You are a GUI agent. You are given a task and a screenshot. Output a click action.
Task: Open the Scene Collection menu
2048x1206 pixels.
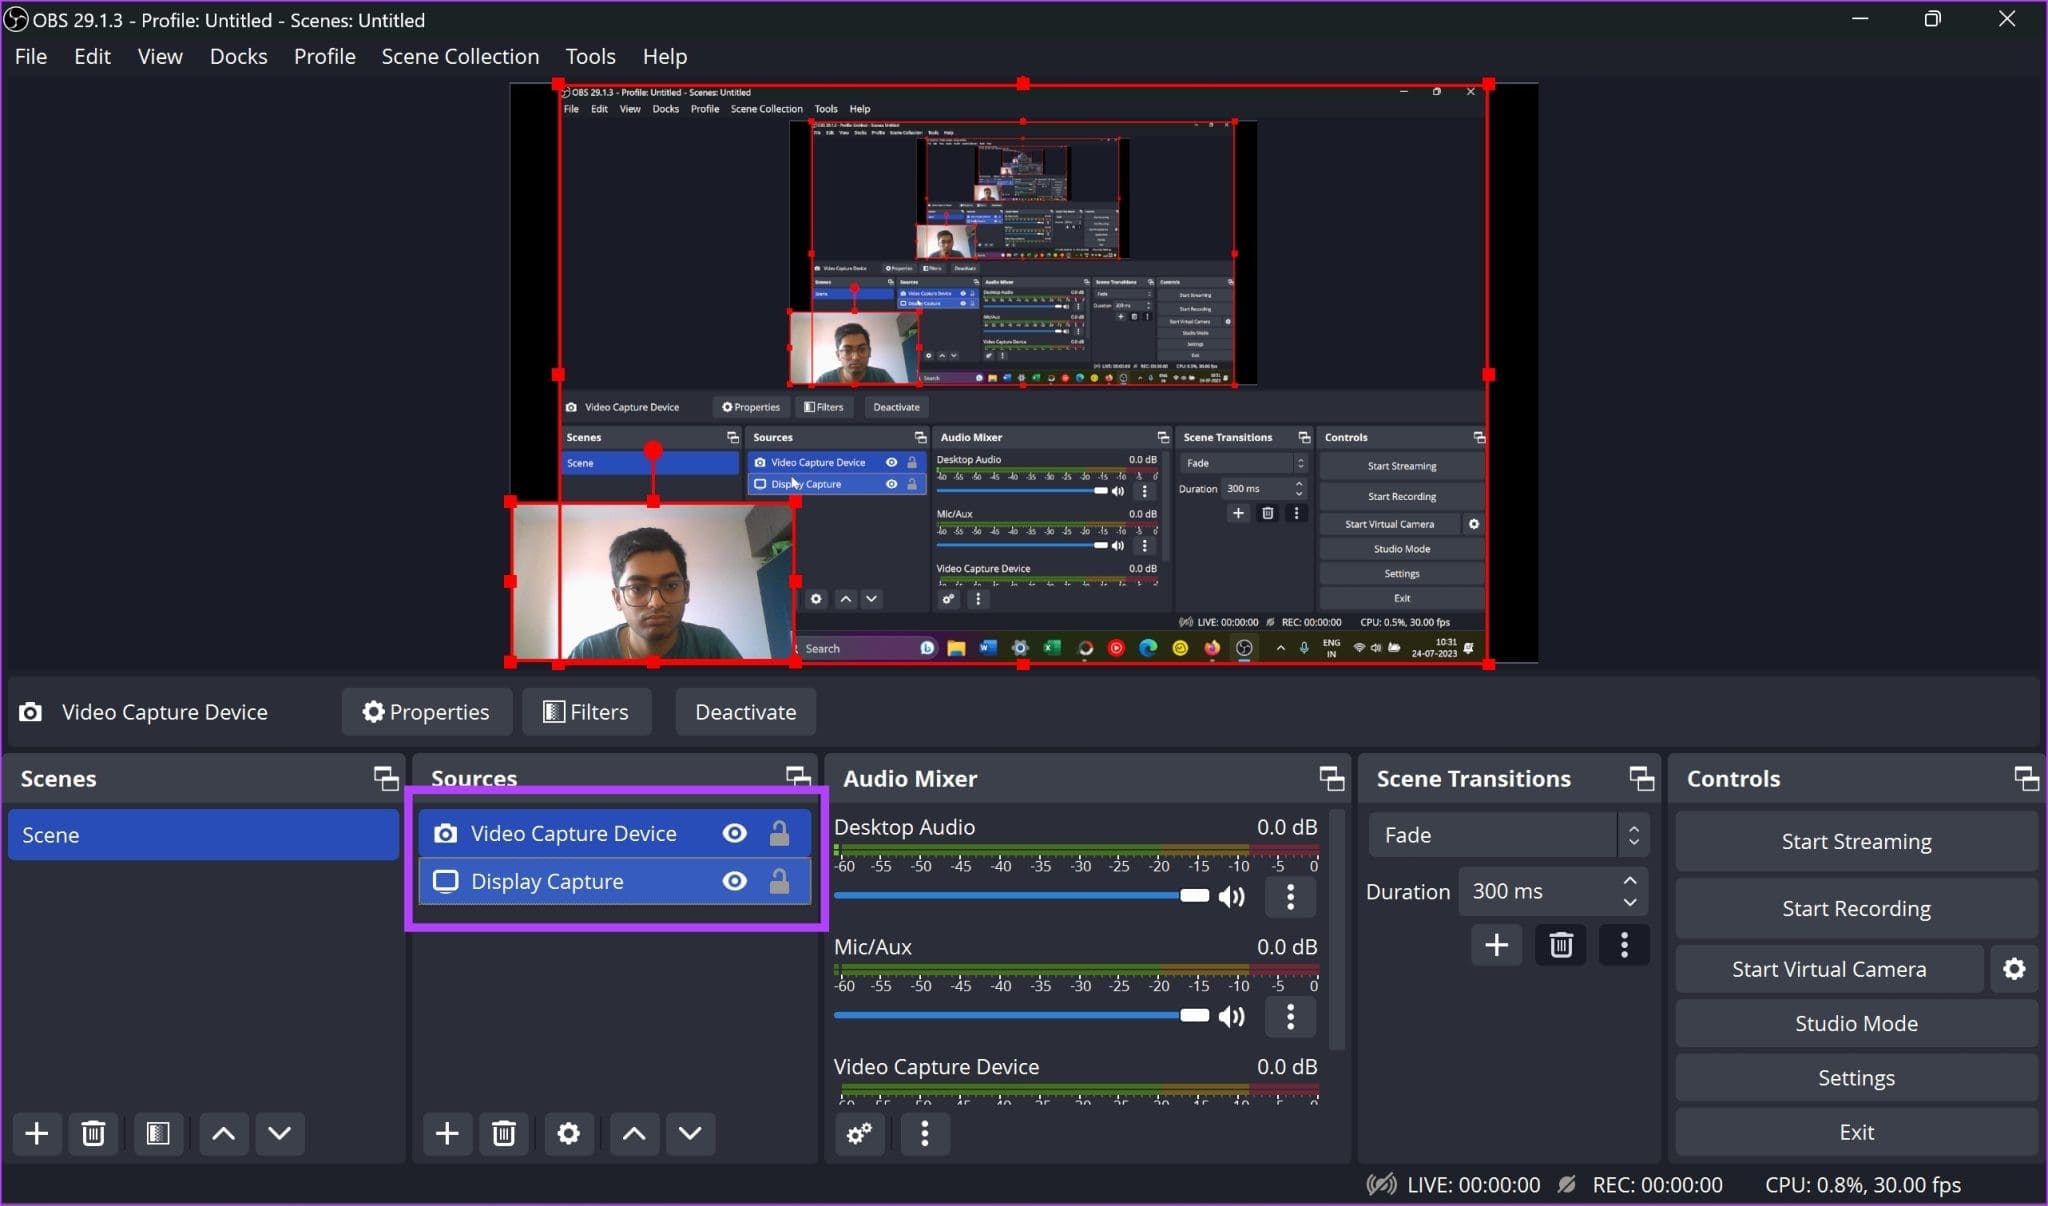(460, 56)
